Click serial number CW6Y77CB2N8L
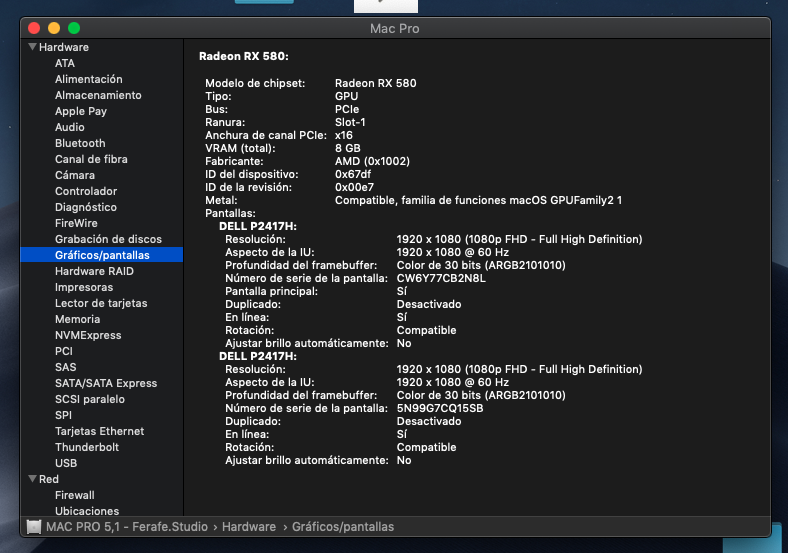 [441, 278]
